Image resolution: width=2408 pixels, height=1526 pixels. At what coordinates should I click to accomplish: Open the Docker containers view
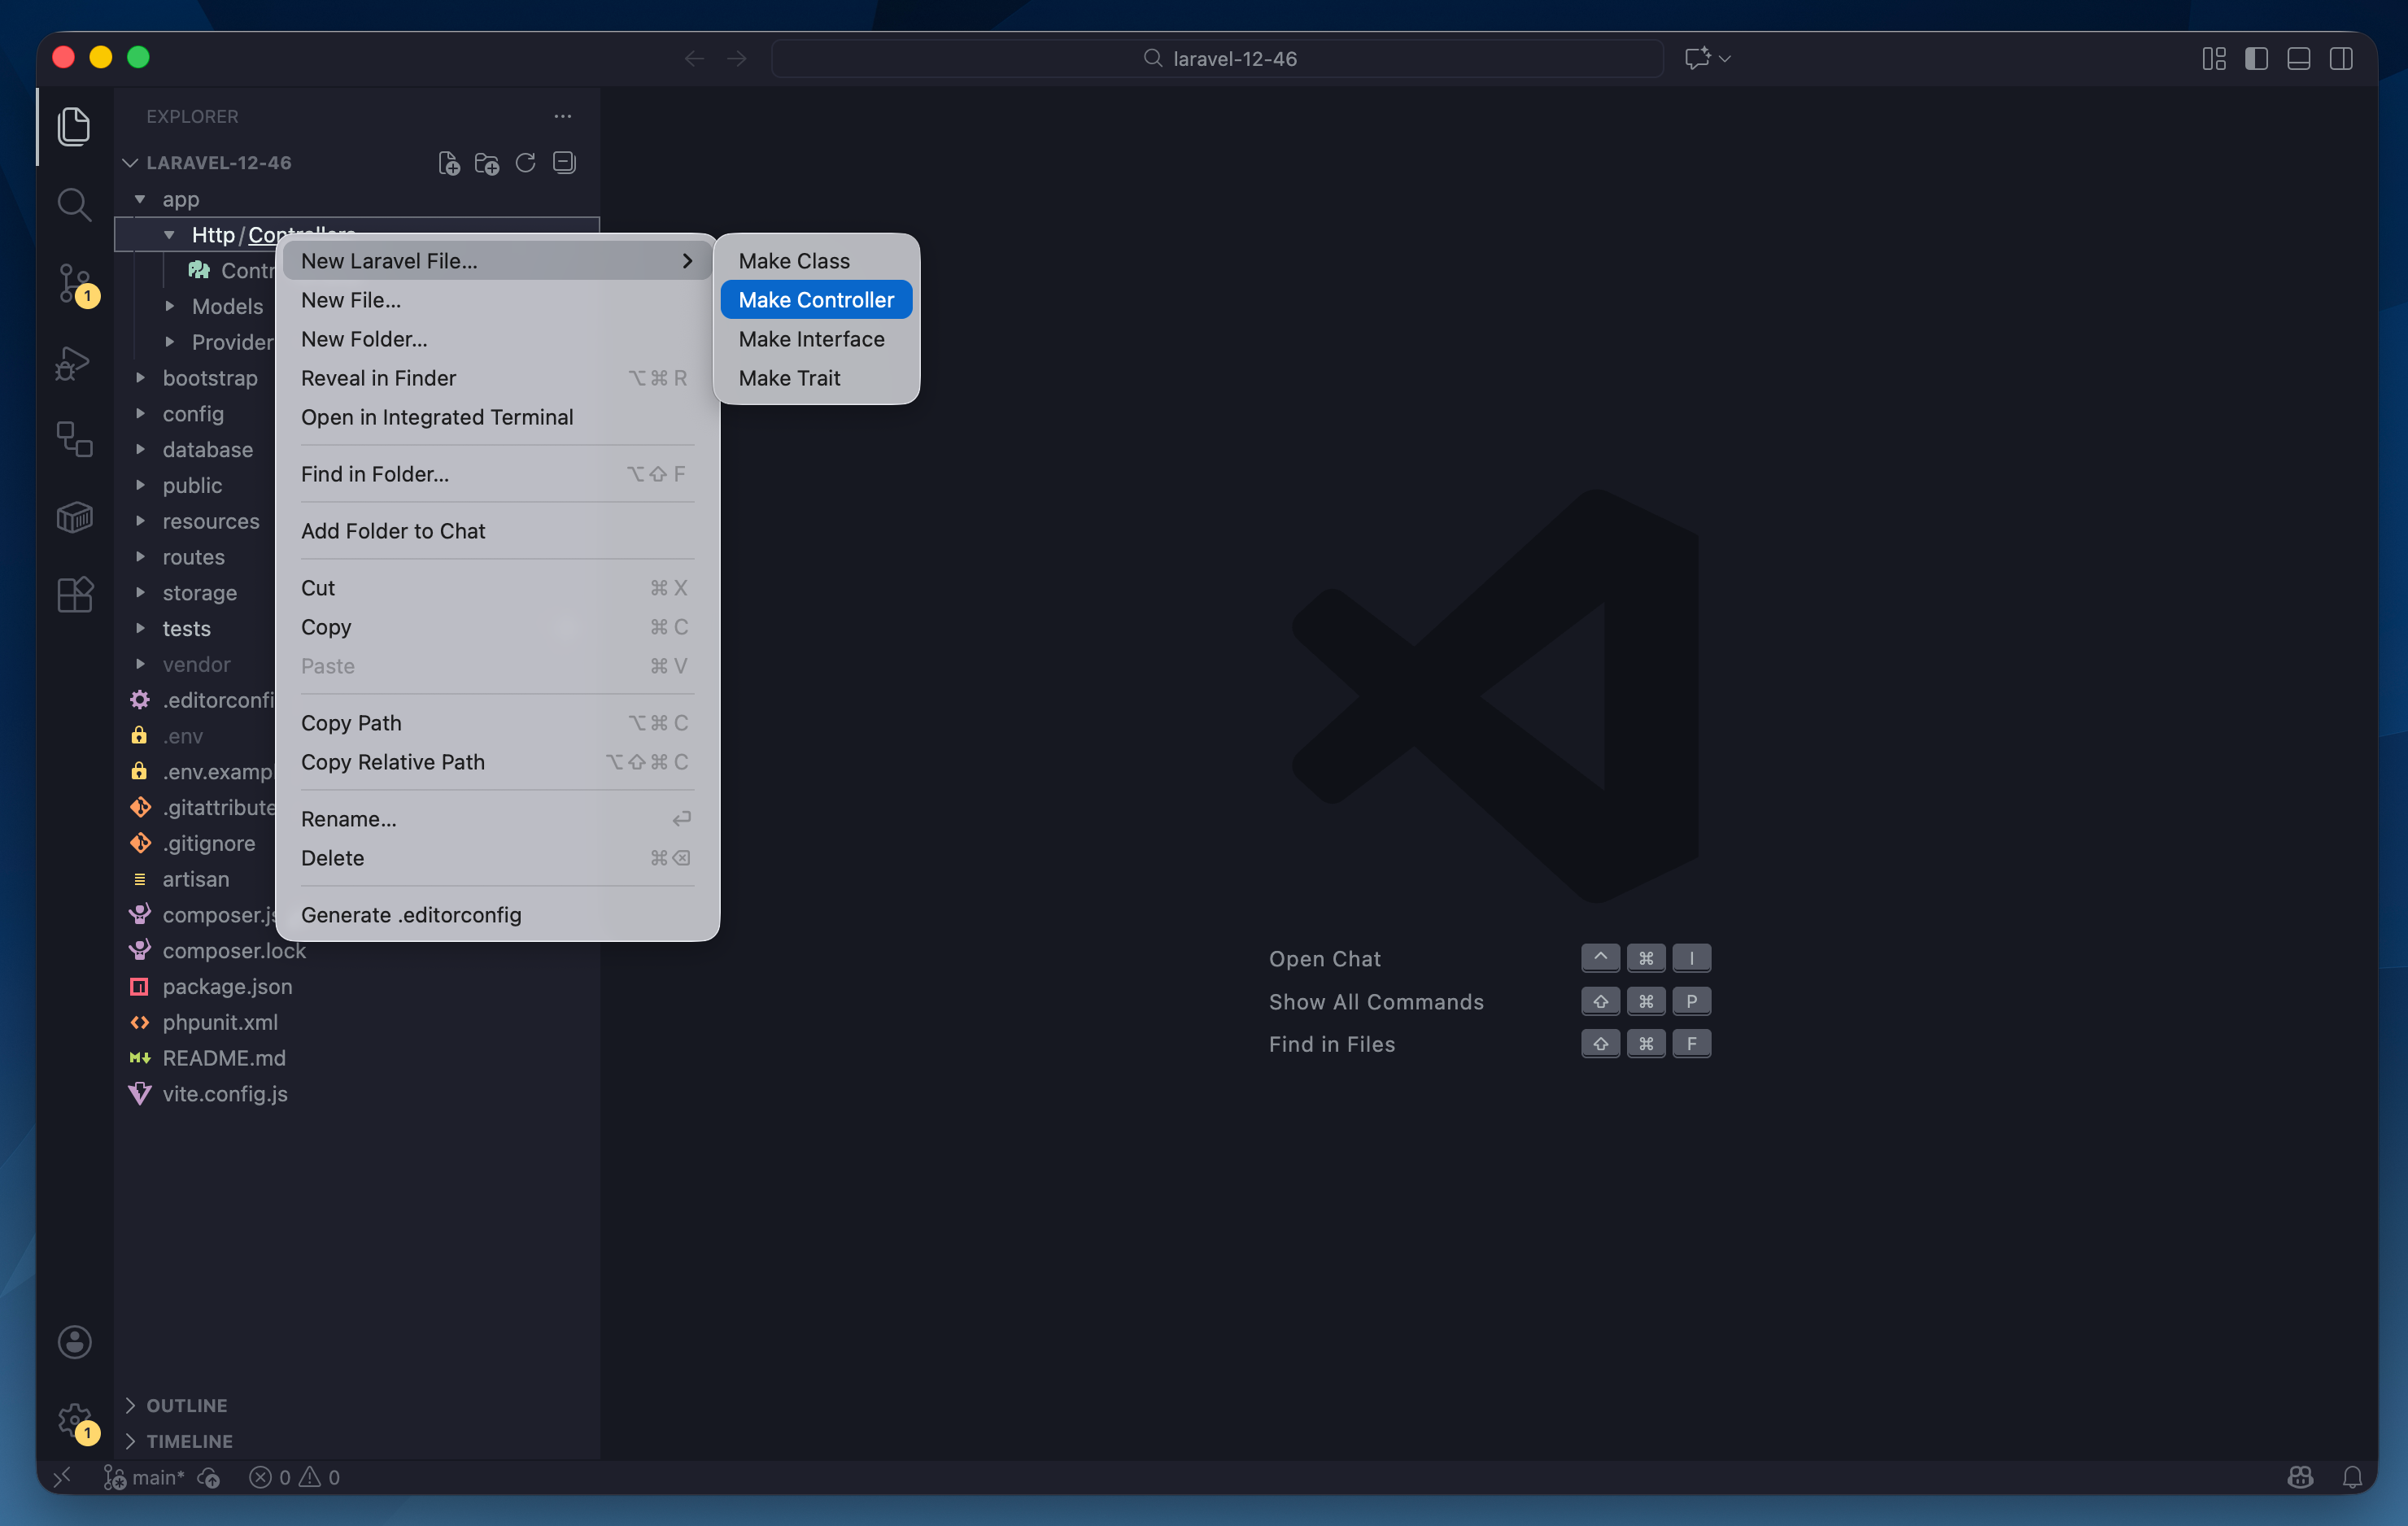74,517
